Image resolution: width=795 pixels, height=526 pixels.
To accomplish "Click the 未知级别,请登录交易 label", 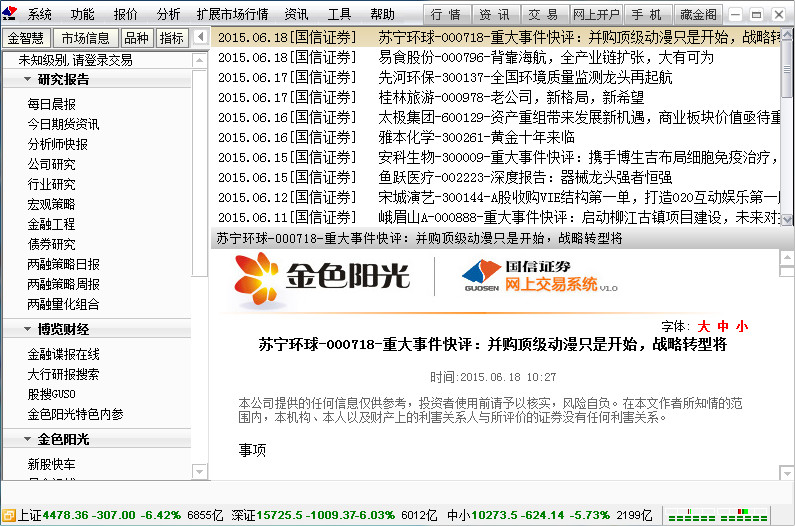I will pyautogui.click(x=76, y=60).
